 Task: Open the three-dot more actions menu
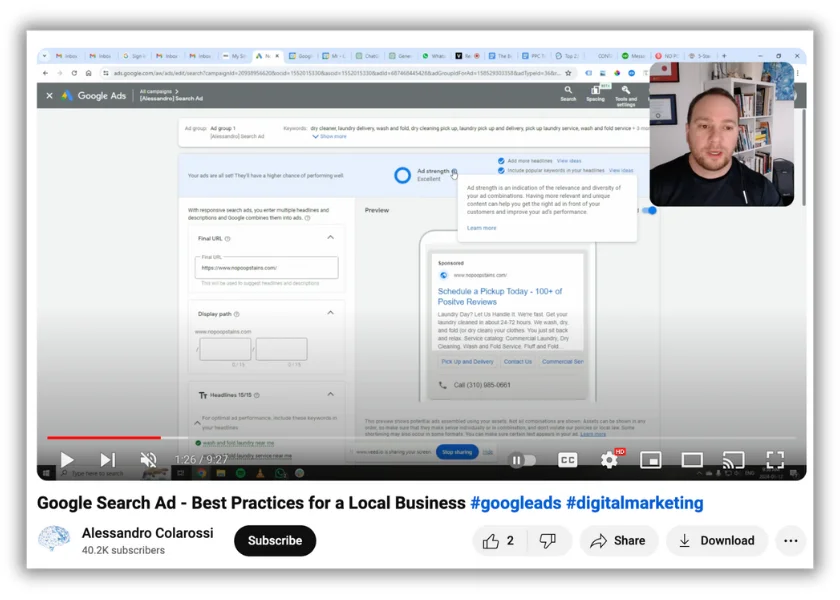coord(791,541)
